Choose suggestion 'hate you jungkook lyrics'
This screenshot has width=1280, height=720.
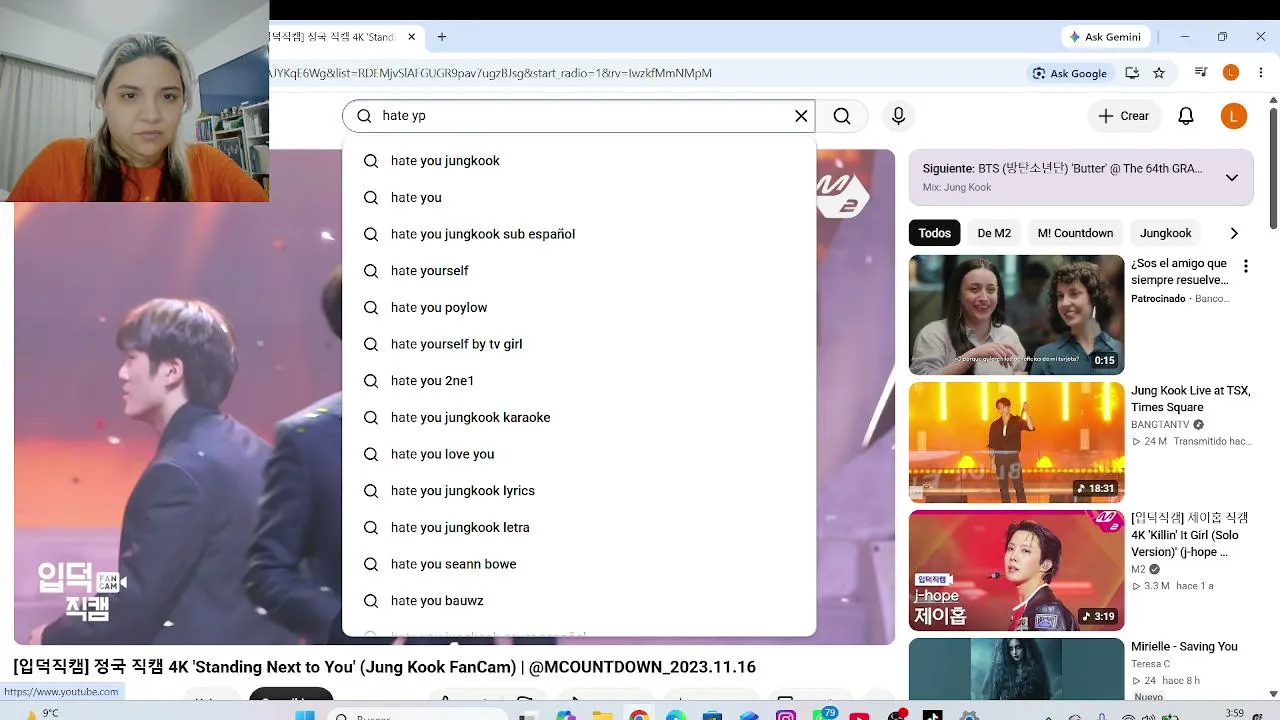(x=579, y=491)
